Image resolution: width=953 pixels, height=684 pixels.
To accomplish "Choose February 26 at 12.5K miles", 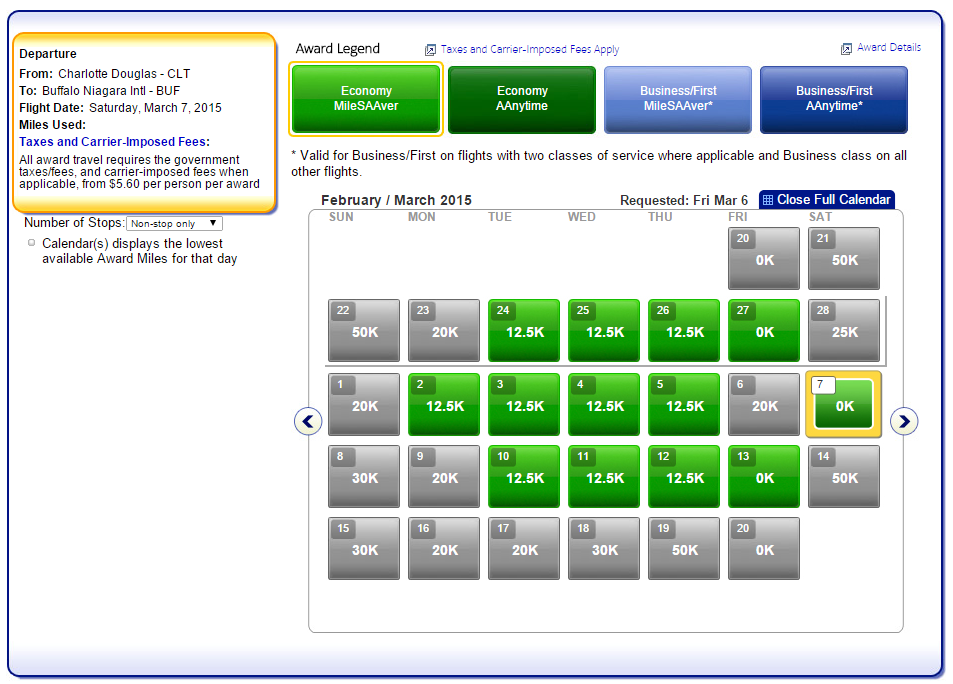I will coord(684,330).
